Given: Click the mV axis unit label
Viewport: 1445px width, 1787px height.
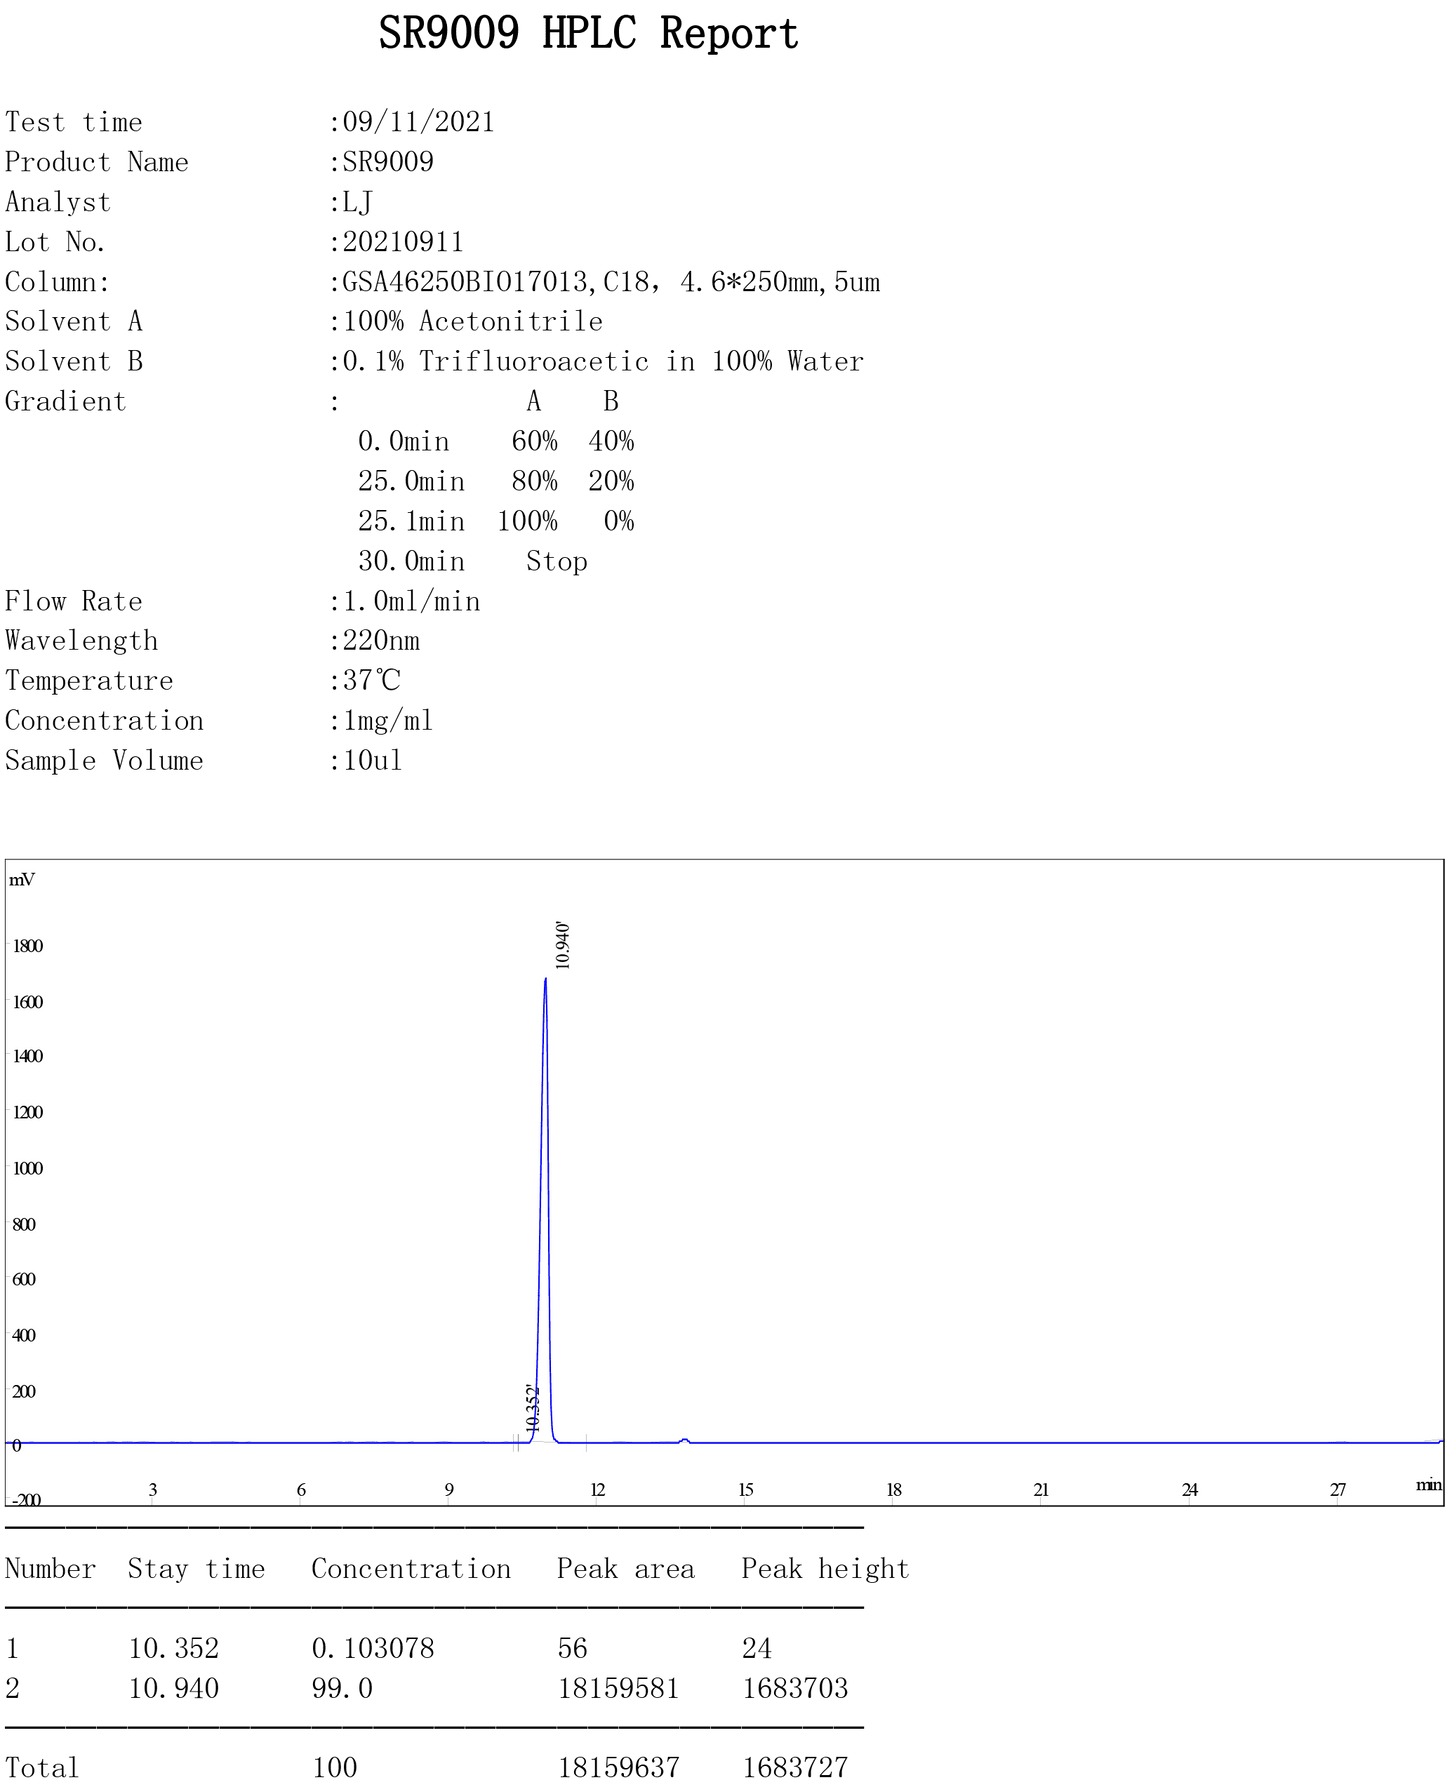Looking at the screenshot, I should (x=22, y=880).
